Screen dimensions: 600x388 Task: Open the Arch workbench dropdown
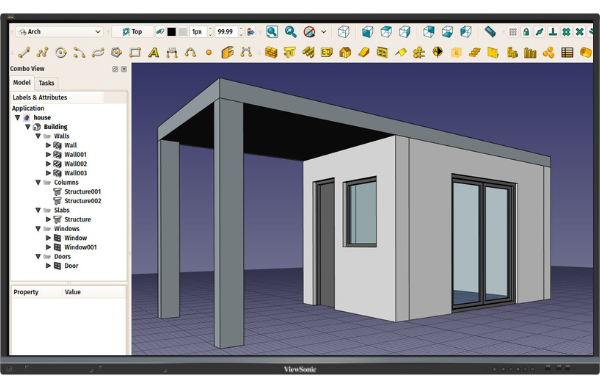[60, 32]
